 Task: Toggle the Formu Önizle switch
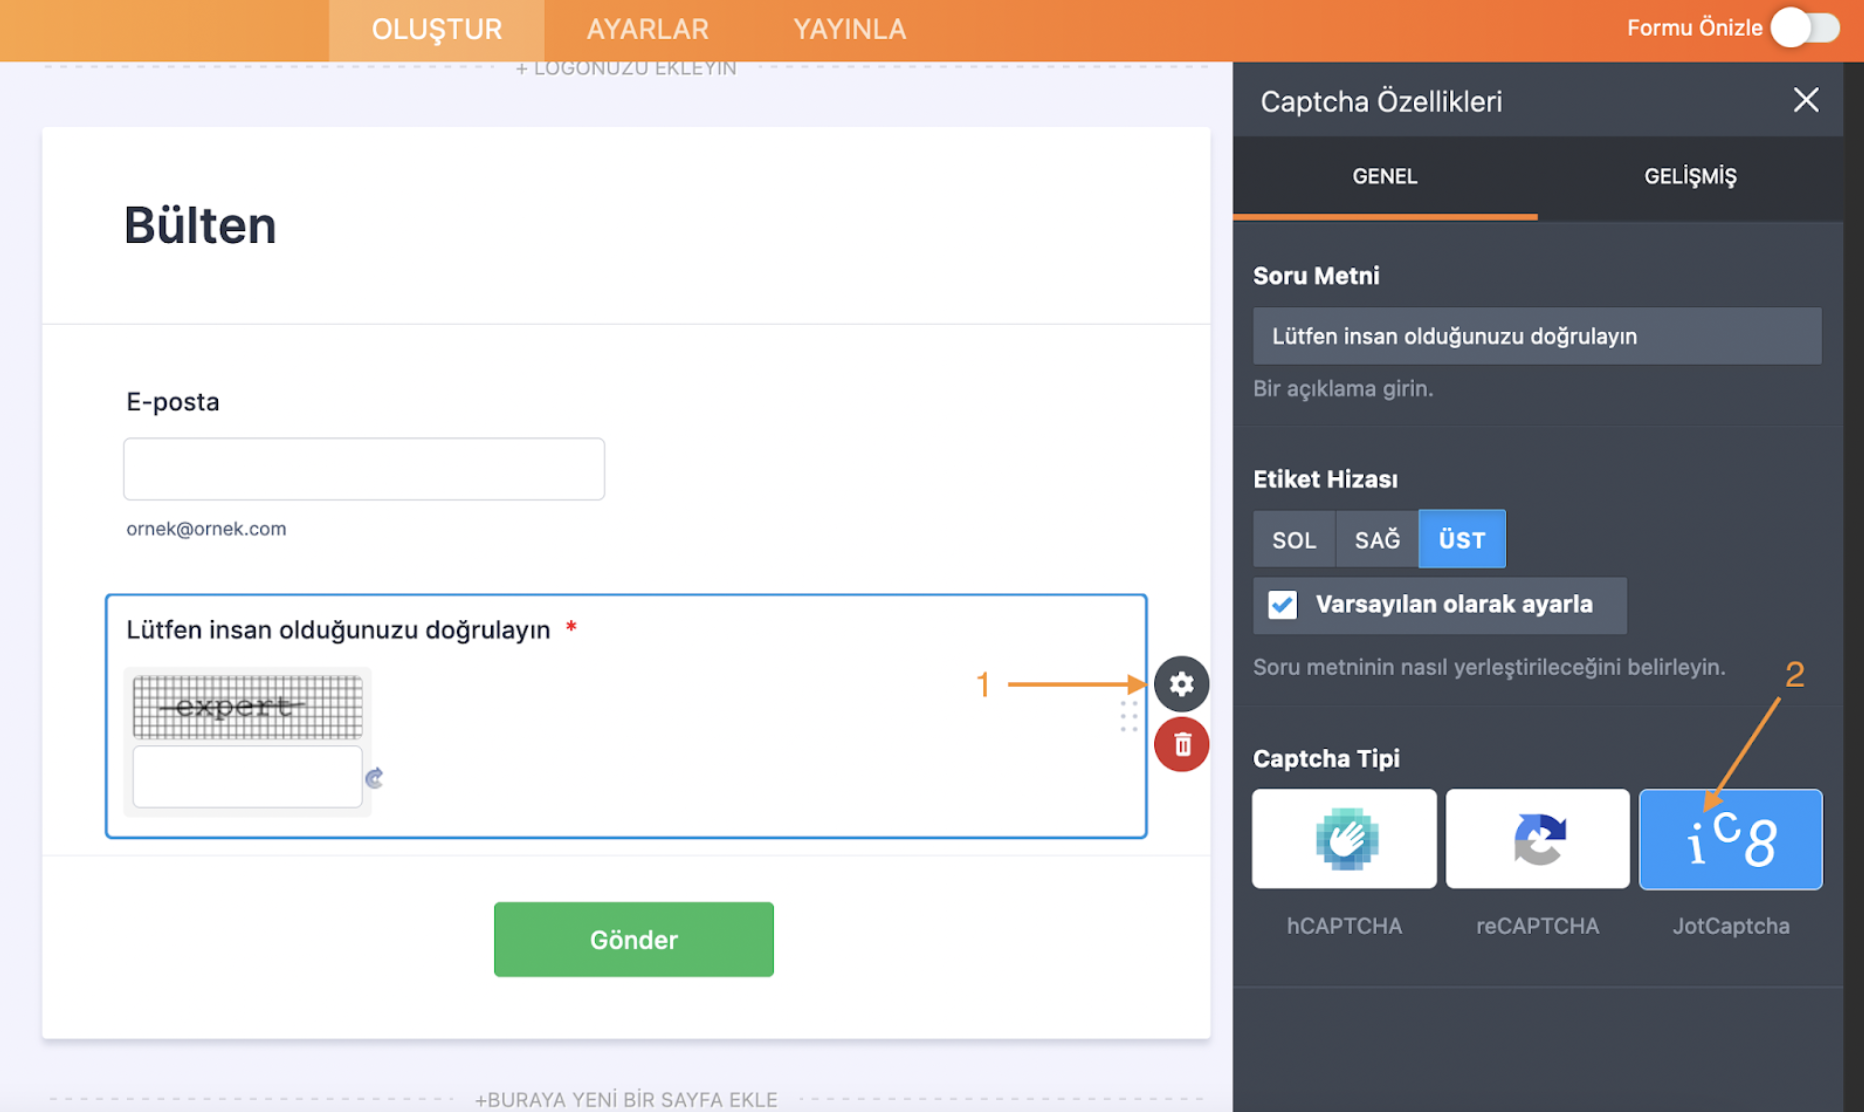point(1805,28)
